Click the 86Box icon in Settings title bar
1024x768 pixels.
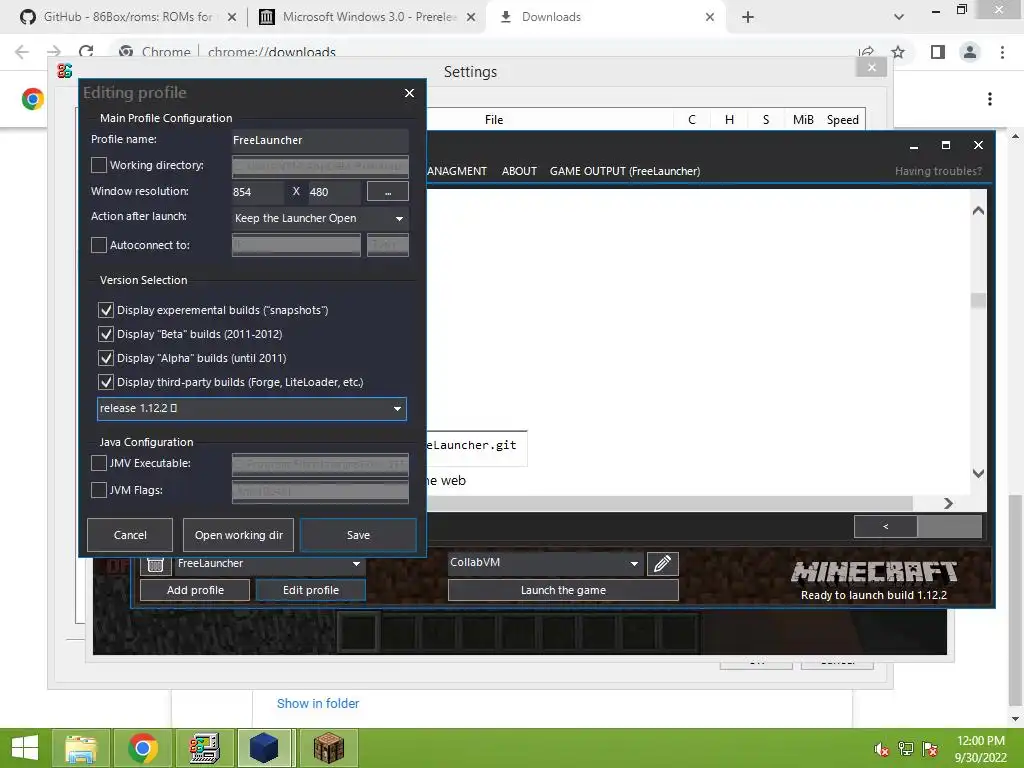coord(64,71)
